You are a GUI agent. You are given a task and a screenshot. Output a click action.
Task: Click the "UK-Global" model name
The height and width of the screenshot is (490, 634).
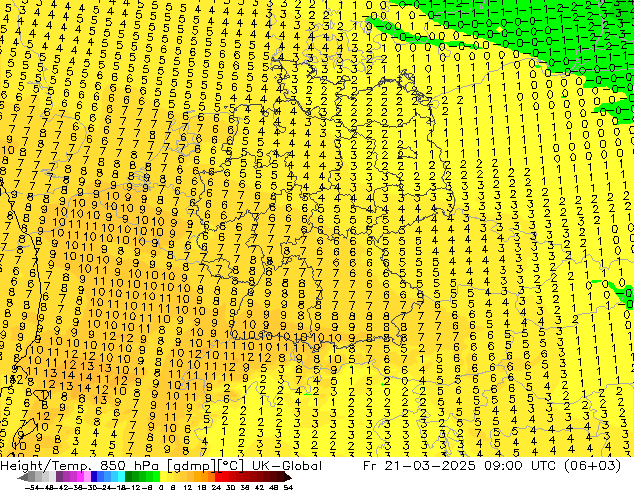click(287, 466)
